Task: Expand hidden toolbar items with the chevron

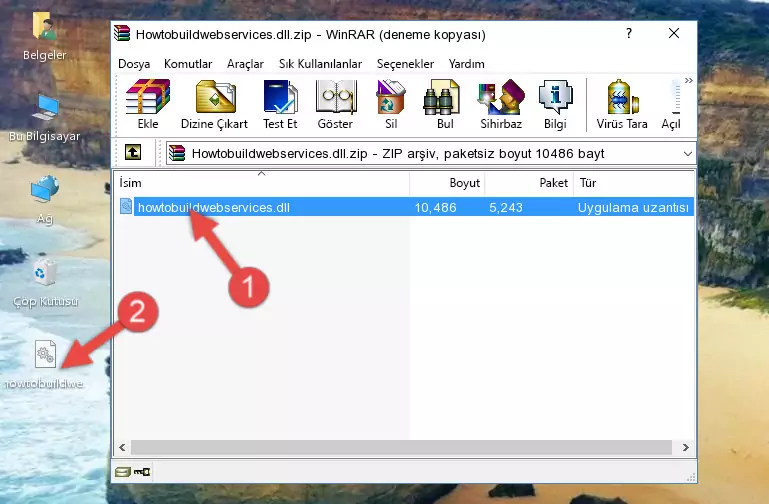Action: 689,80
